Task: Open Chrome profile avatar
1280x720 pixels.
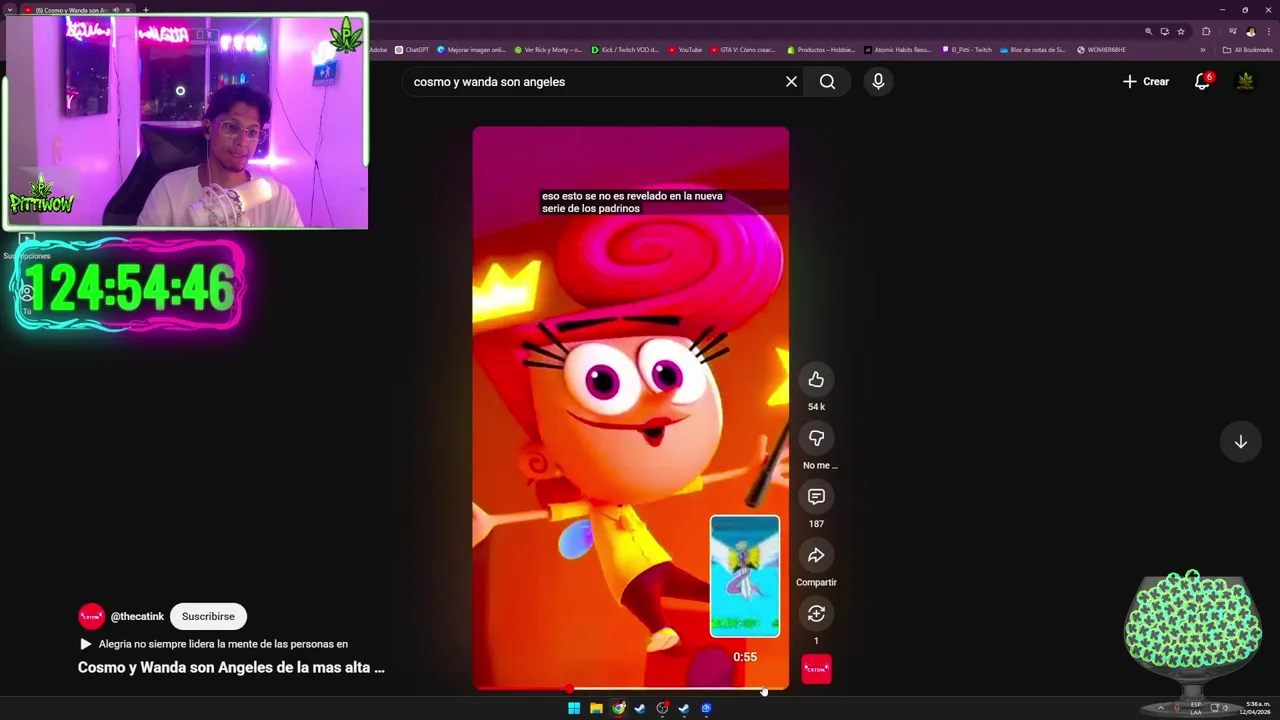Action: pyautogui.click(x=1250, y=31)
